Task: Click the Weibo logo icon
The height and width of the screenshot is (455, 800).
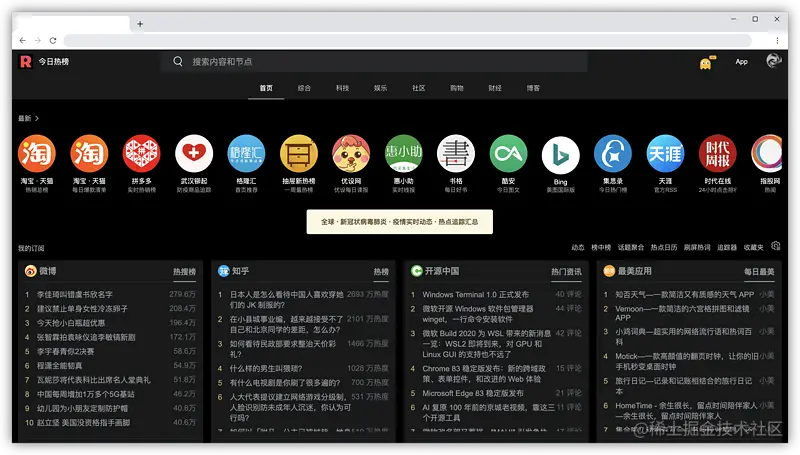Action: (30, 271)
